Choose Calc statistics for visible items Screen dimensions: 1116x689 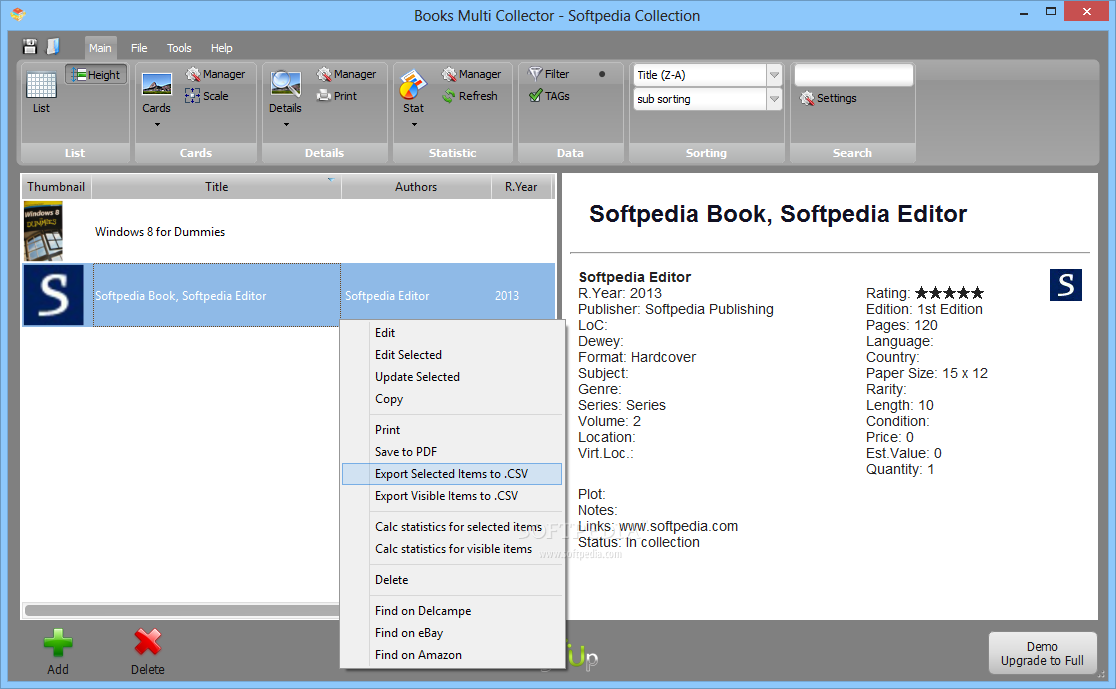(452, 548)
